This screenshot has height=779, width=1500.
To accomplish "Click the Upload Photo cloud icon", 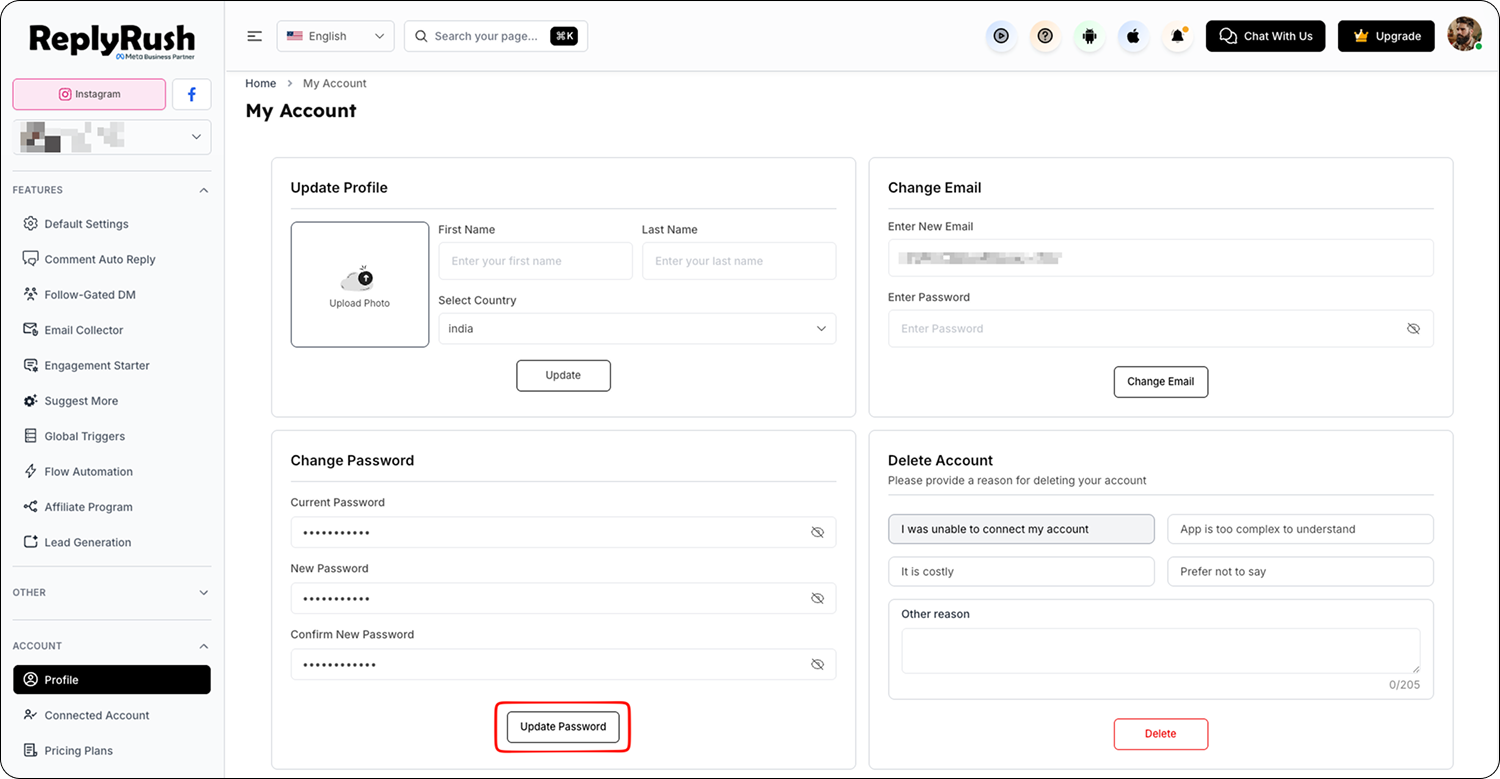I will click(358, 279).
